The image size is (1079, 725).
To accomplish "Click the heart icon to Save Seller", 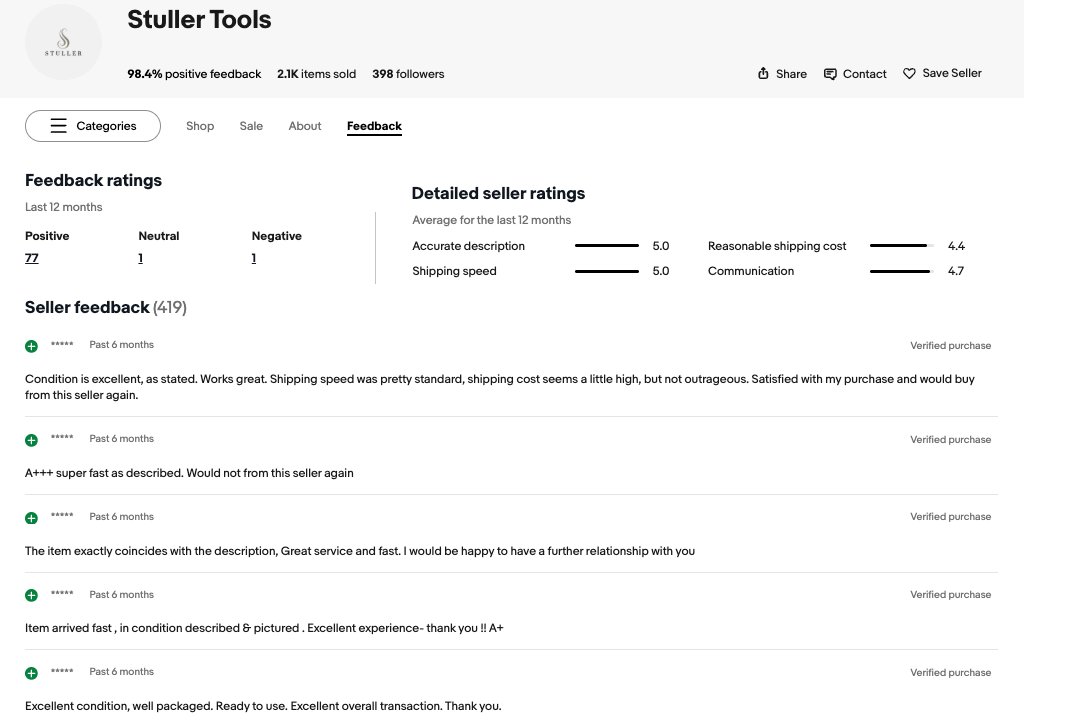I will 909,73.
